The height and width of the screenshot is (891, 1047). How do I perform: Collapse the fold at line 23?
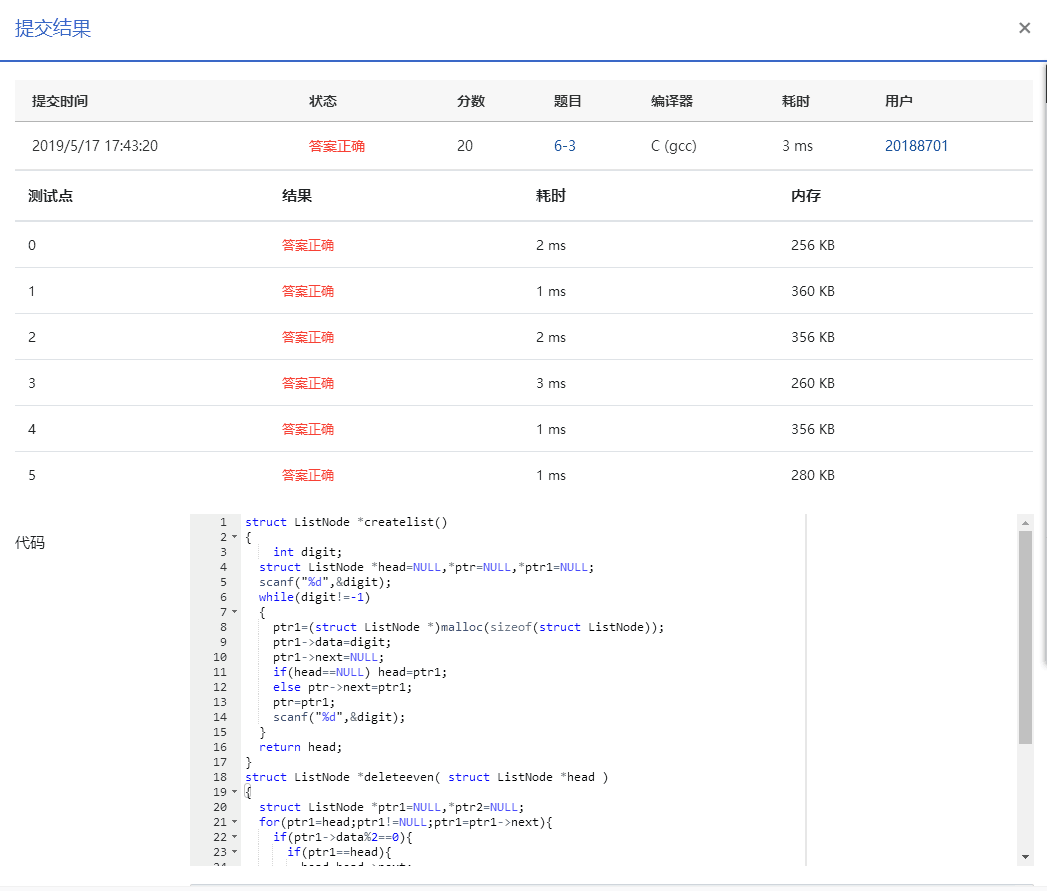[x=234, y=852]
